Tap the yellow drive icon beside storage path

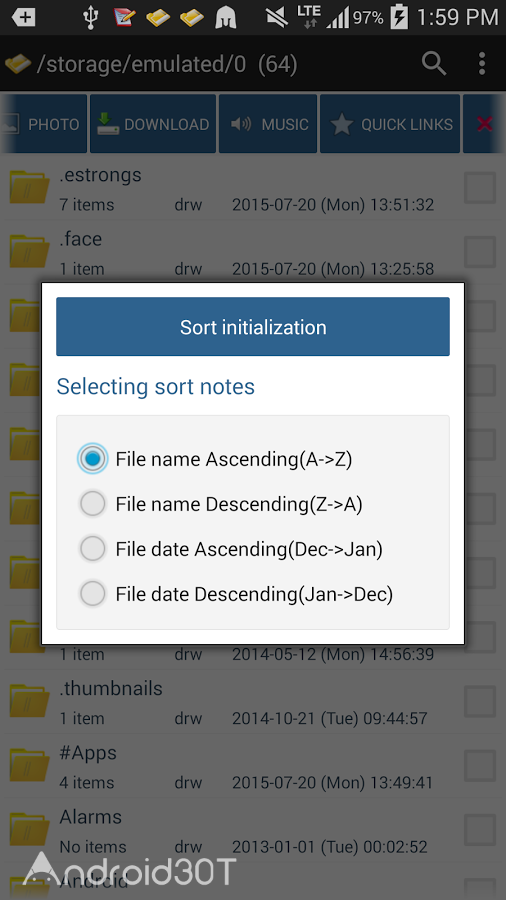[18, 64]
